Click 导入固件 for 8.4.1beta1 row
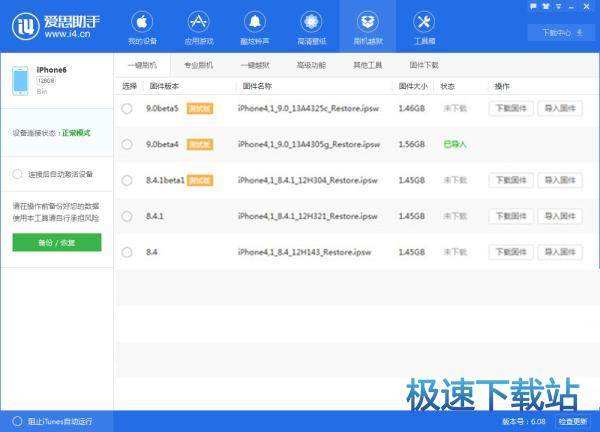The height and width of the screenshot is (432, 600). tap(560, 180)
